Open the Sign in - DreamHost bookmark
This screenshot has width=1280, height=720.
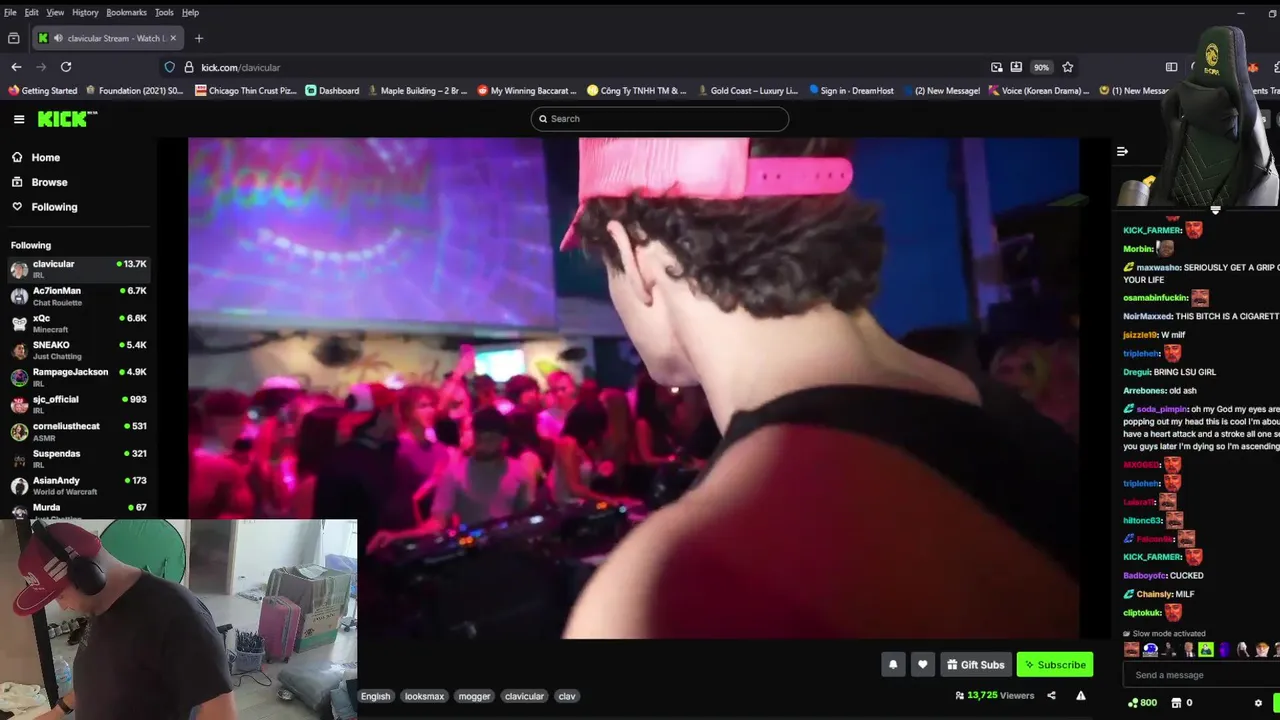pos(851,90)
